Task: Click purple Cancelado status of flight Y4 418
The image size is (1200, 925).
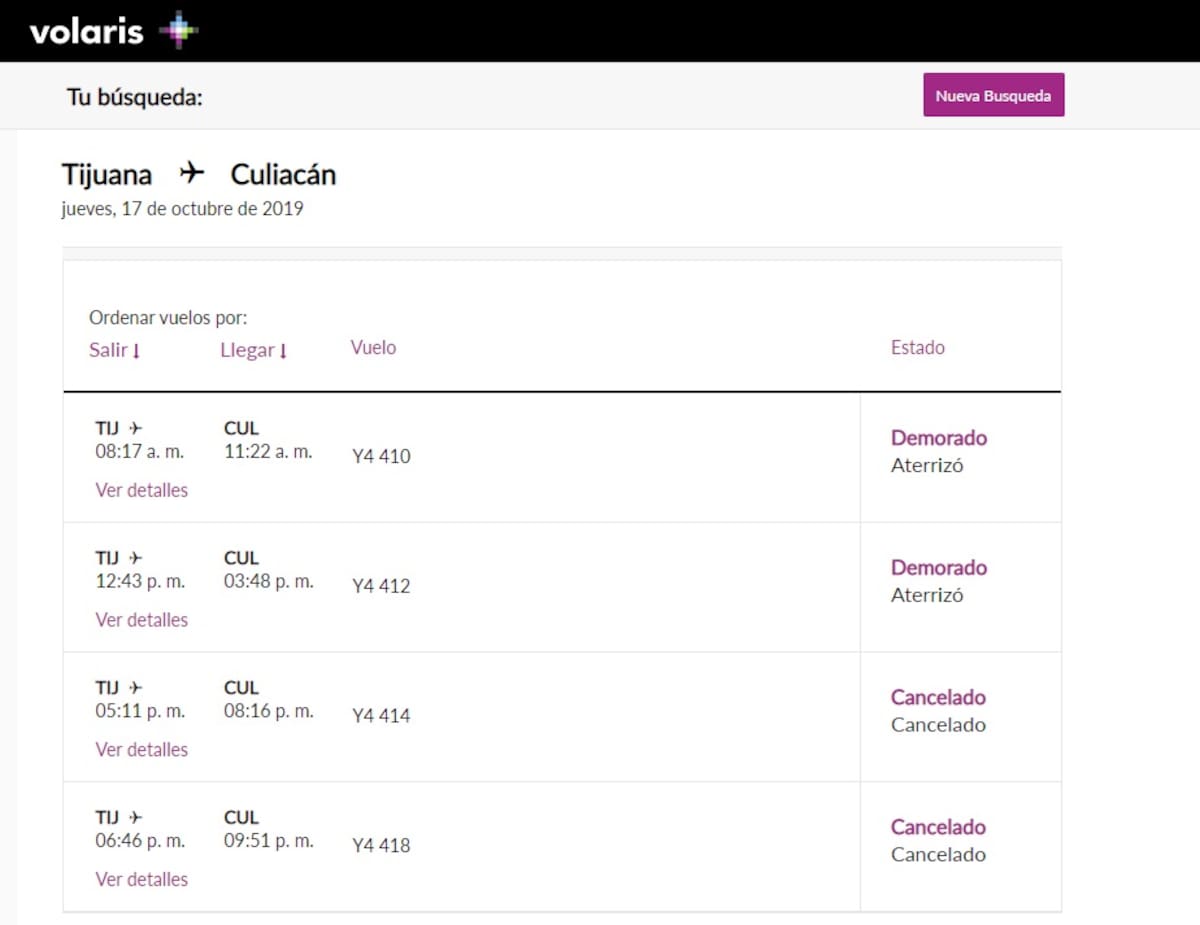Action: [x=938, y=827]
